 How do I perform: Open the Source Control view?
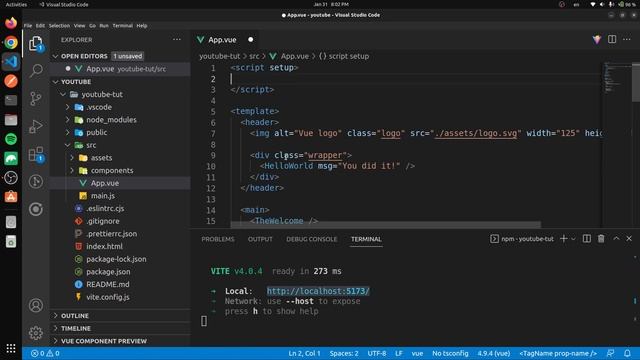tap(36, 99)
